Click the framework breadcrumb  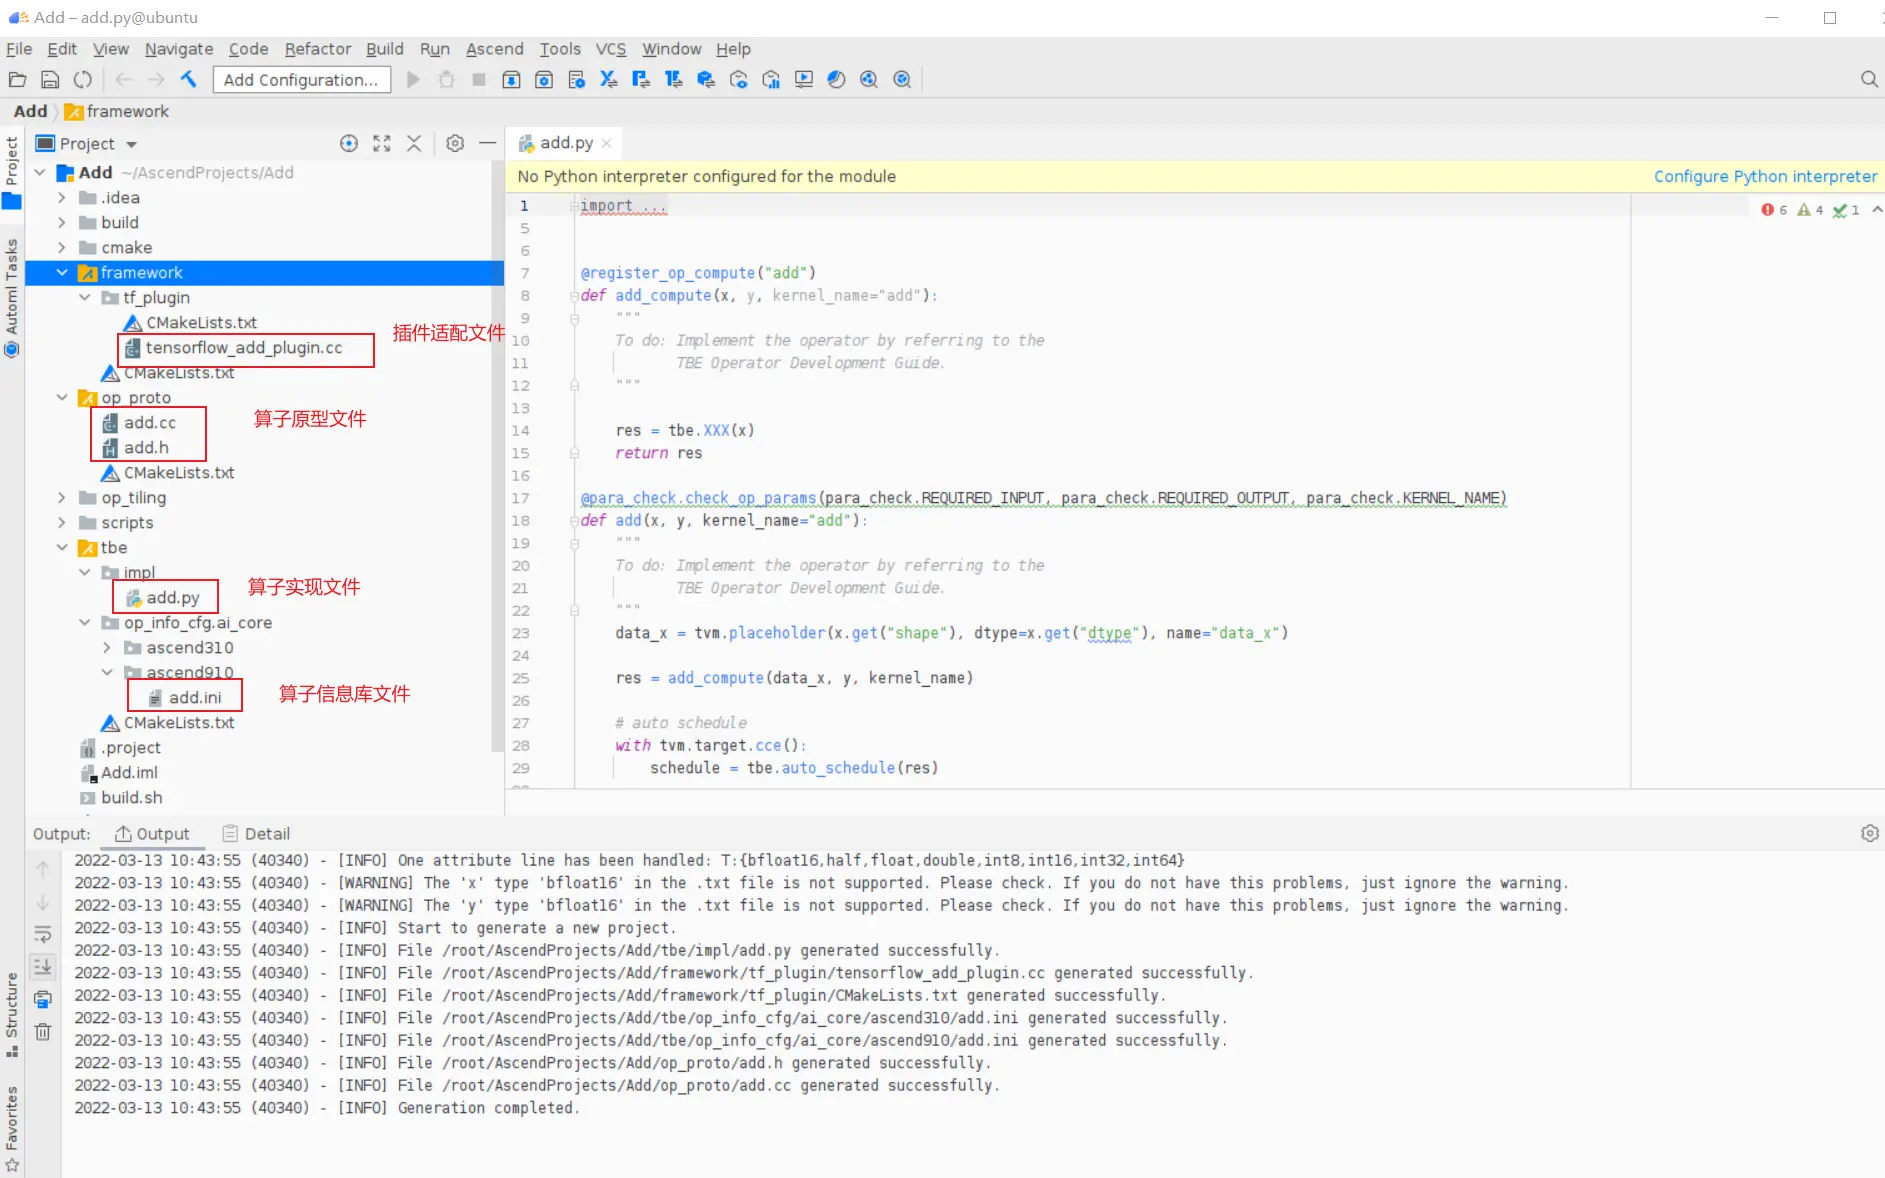point(117,111)
